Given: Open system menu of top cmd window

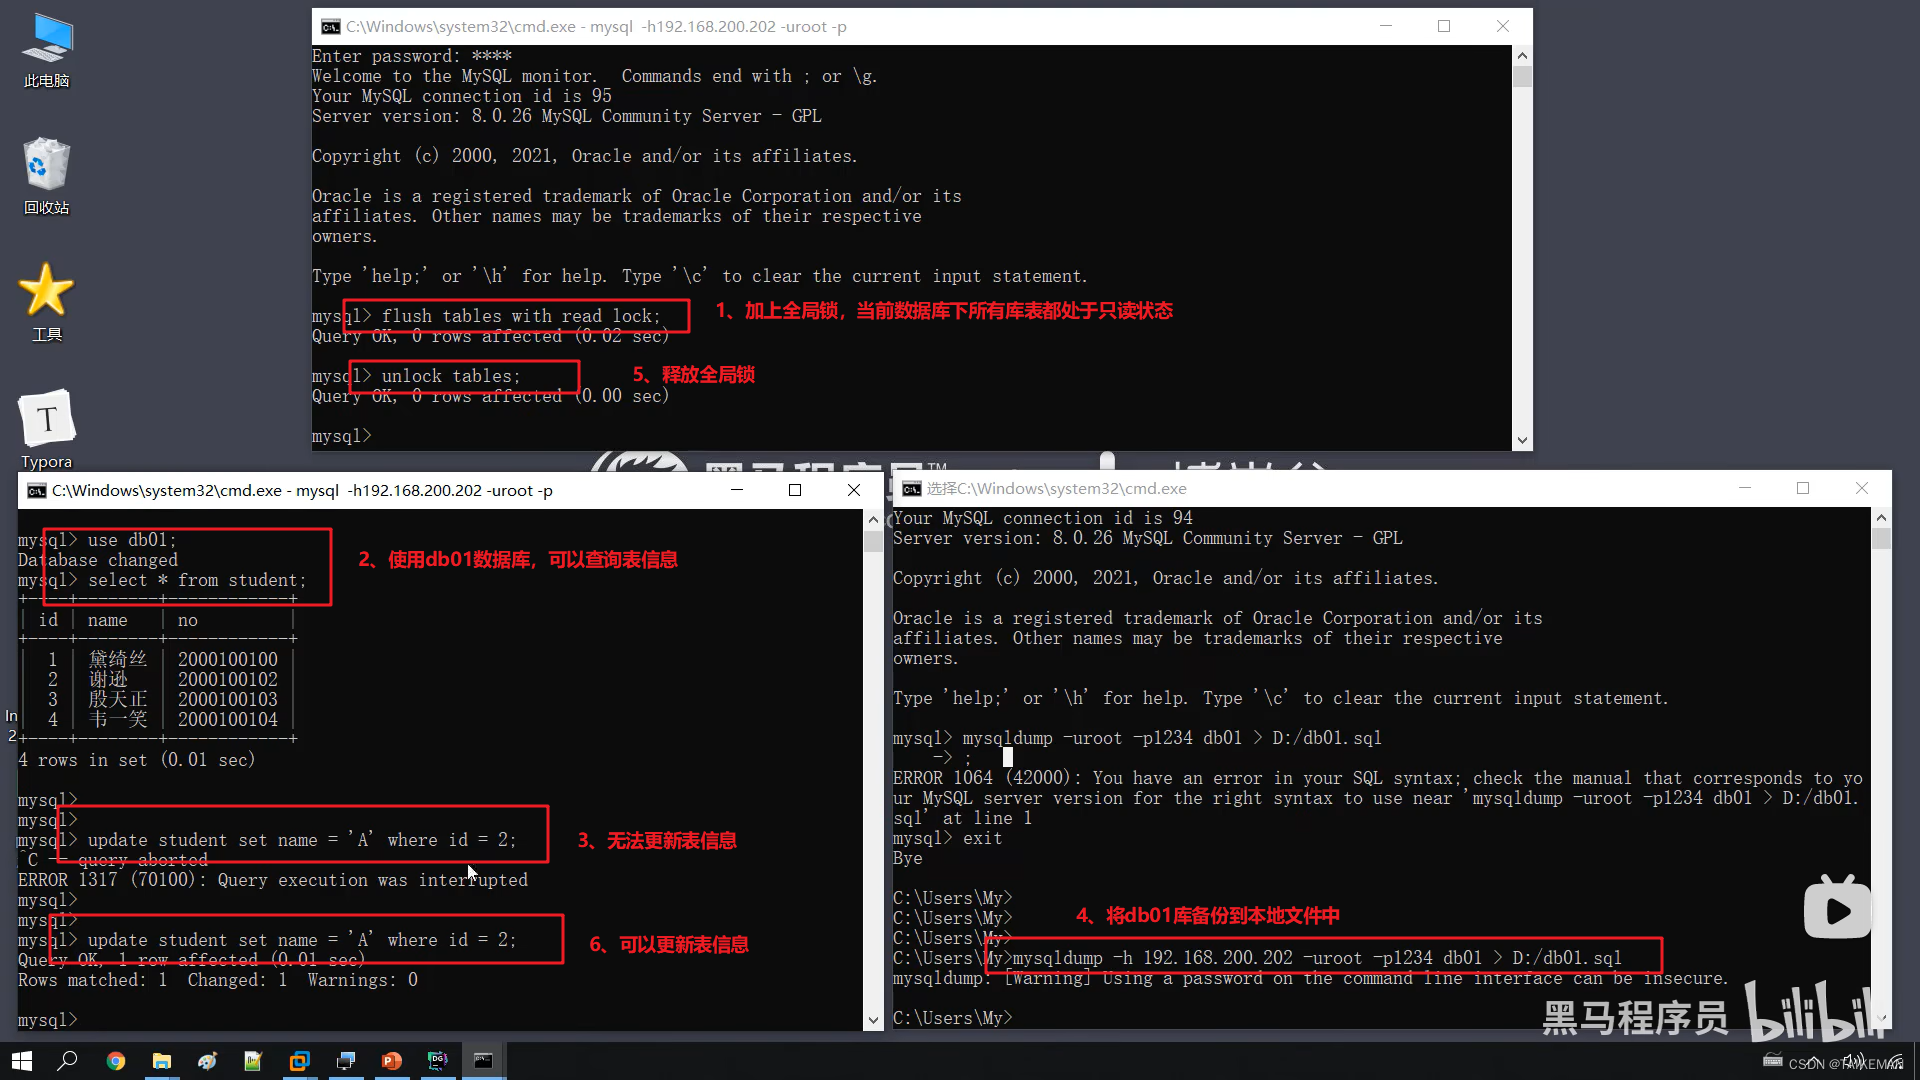Looking at the screenshot, I should click(x=330, y=27).
